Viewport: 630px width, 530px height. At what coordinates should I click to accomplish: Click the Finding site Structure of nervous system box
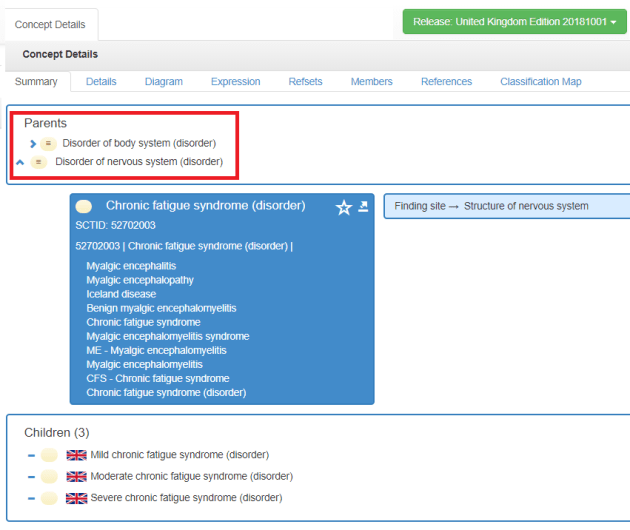(505, 206)
